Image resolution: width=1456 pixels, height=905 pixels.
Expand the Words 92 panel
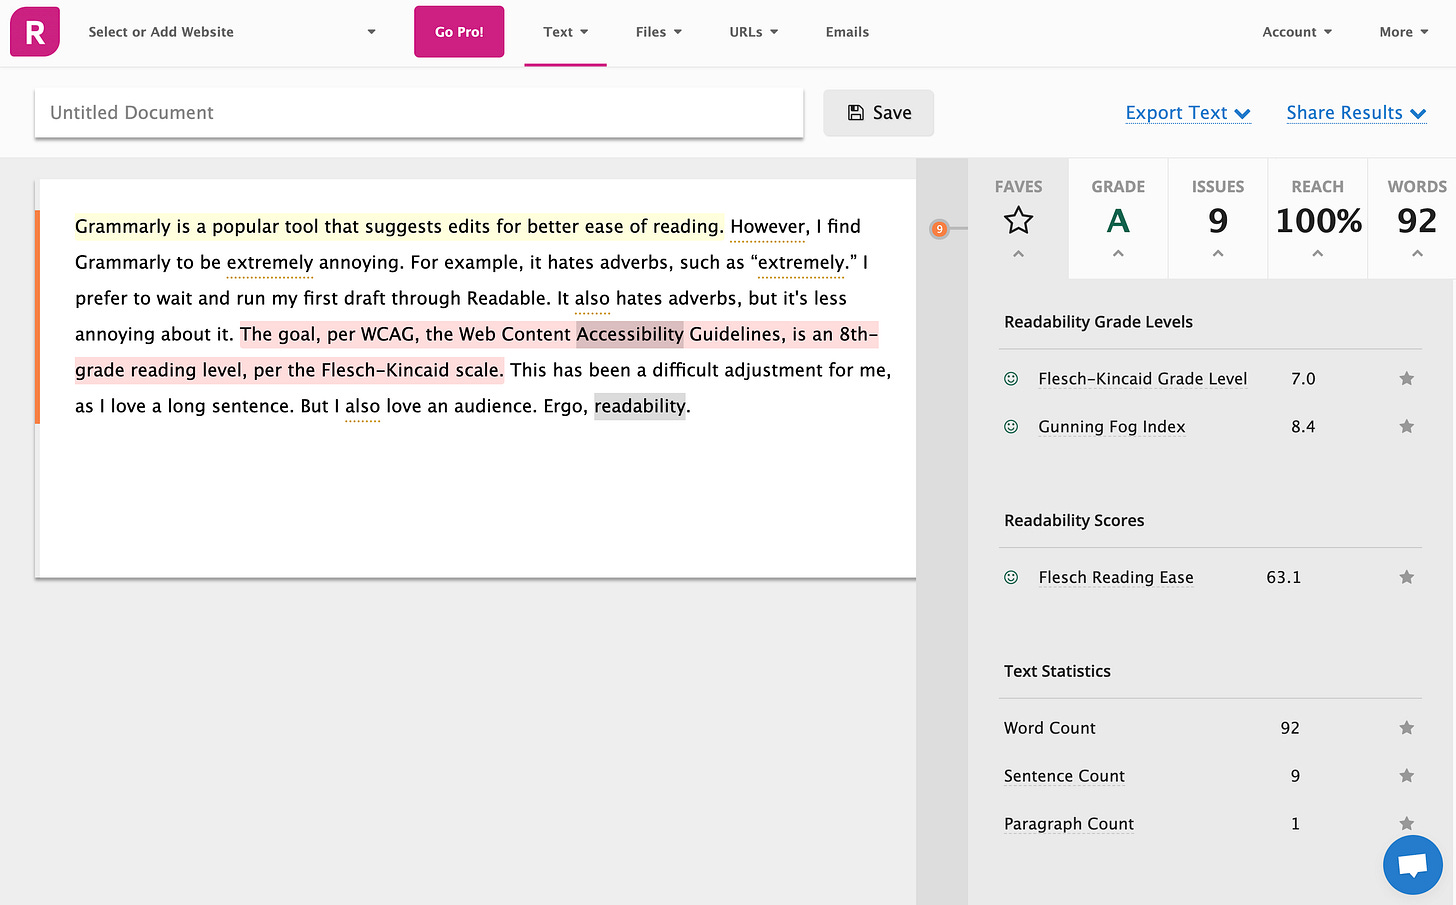pyautogui.click(x=1417, y=254)
